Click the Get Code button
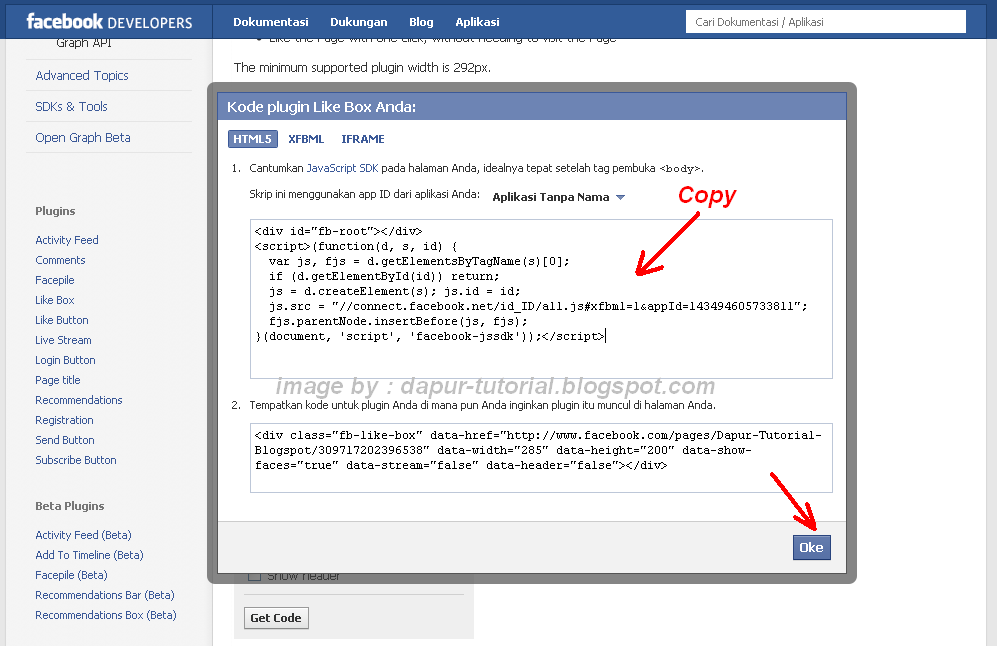 [276, 618]
